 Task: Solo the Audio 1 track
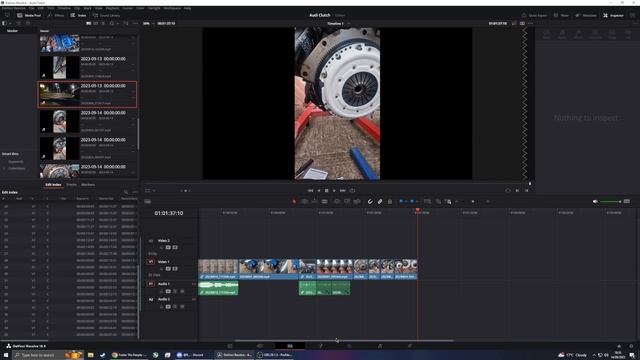pyautogui.click(x=175, y=291)
